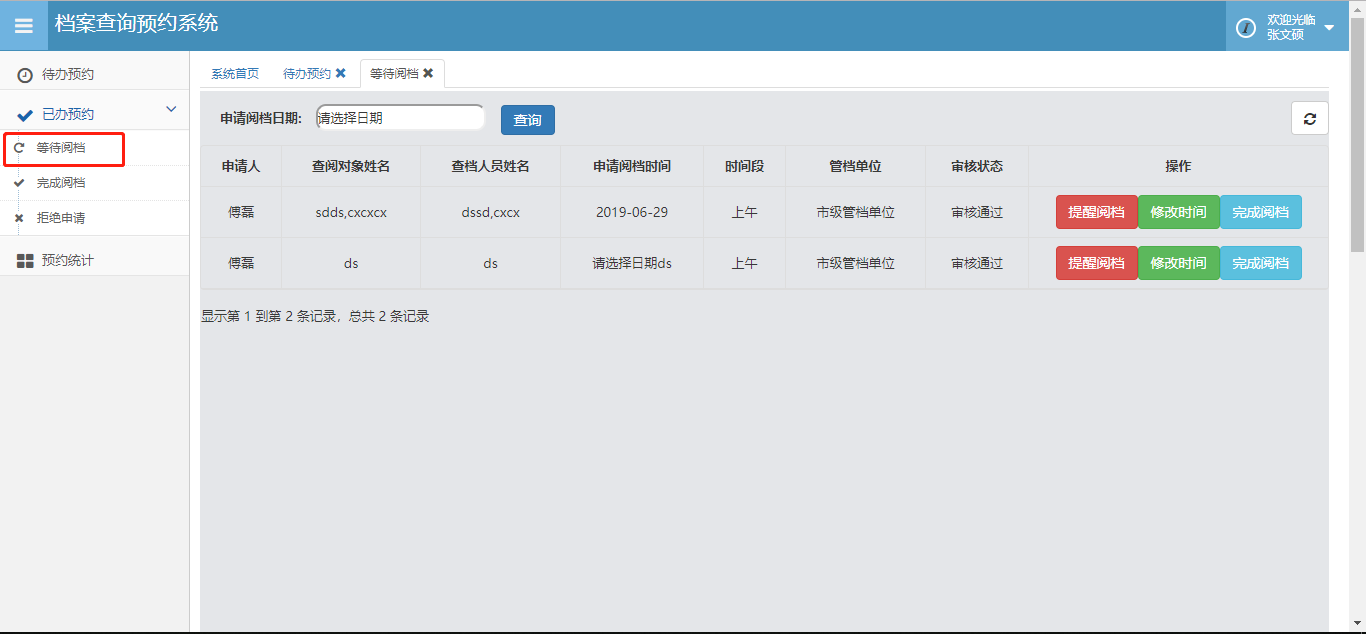1366x634 pixels.
Task: Click 修改时间 in the second table row
Action: point(1178,263)
